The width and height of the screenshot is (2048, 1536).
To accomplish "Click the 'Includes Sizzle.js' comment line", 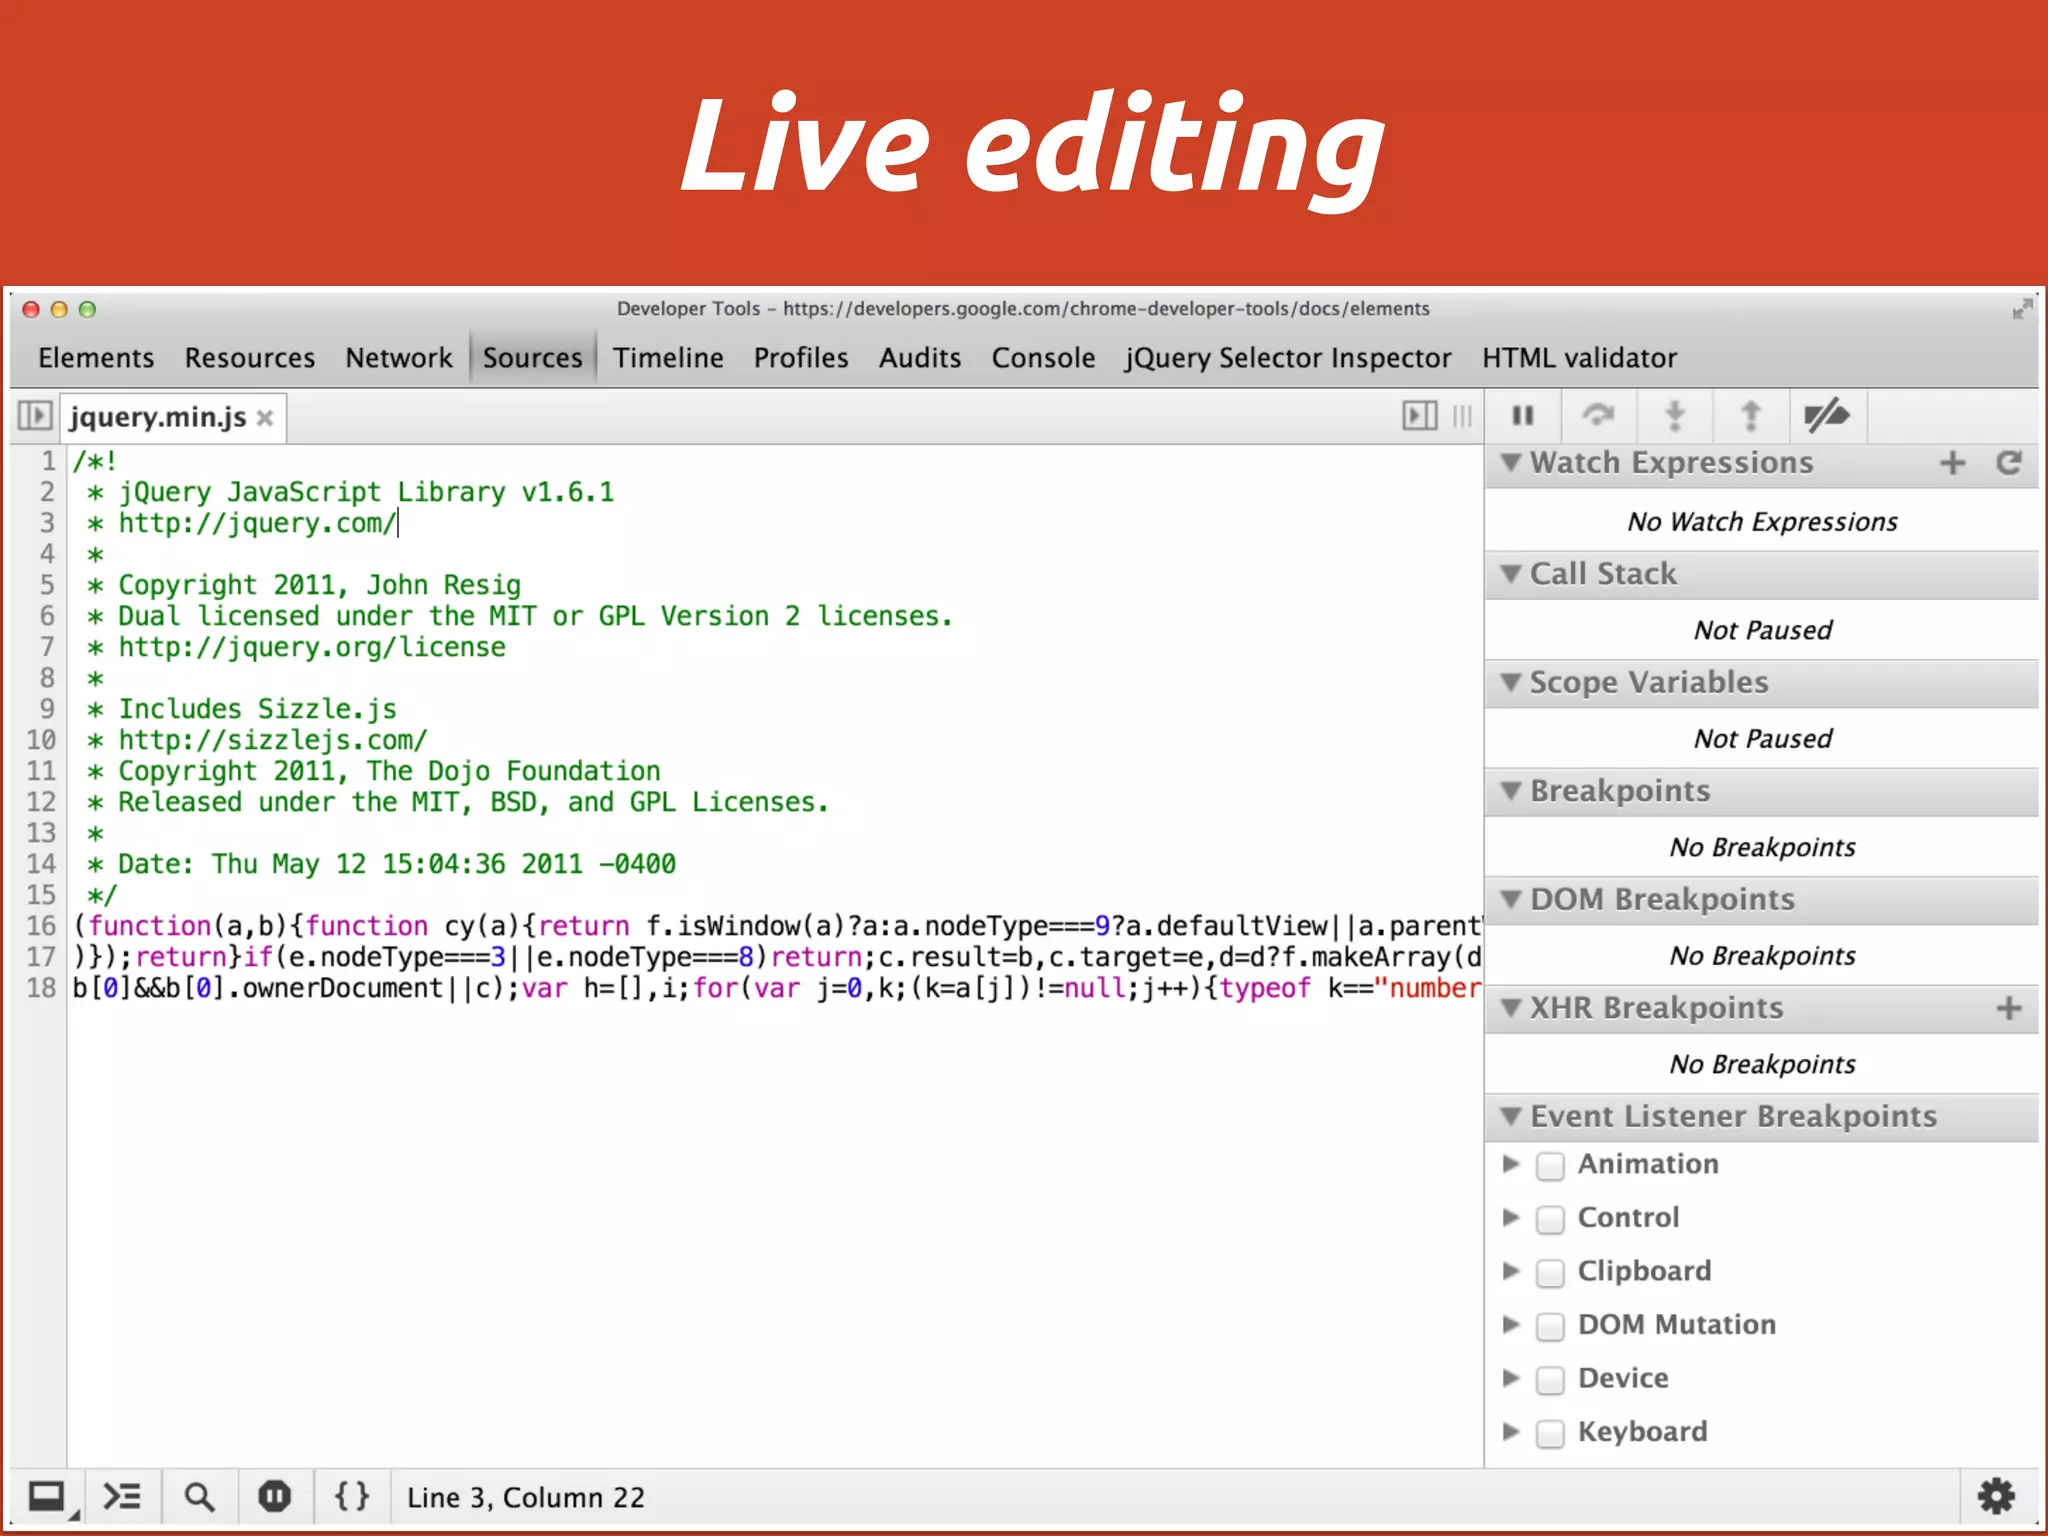I will (x=258, y=709).
